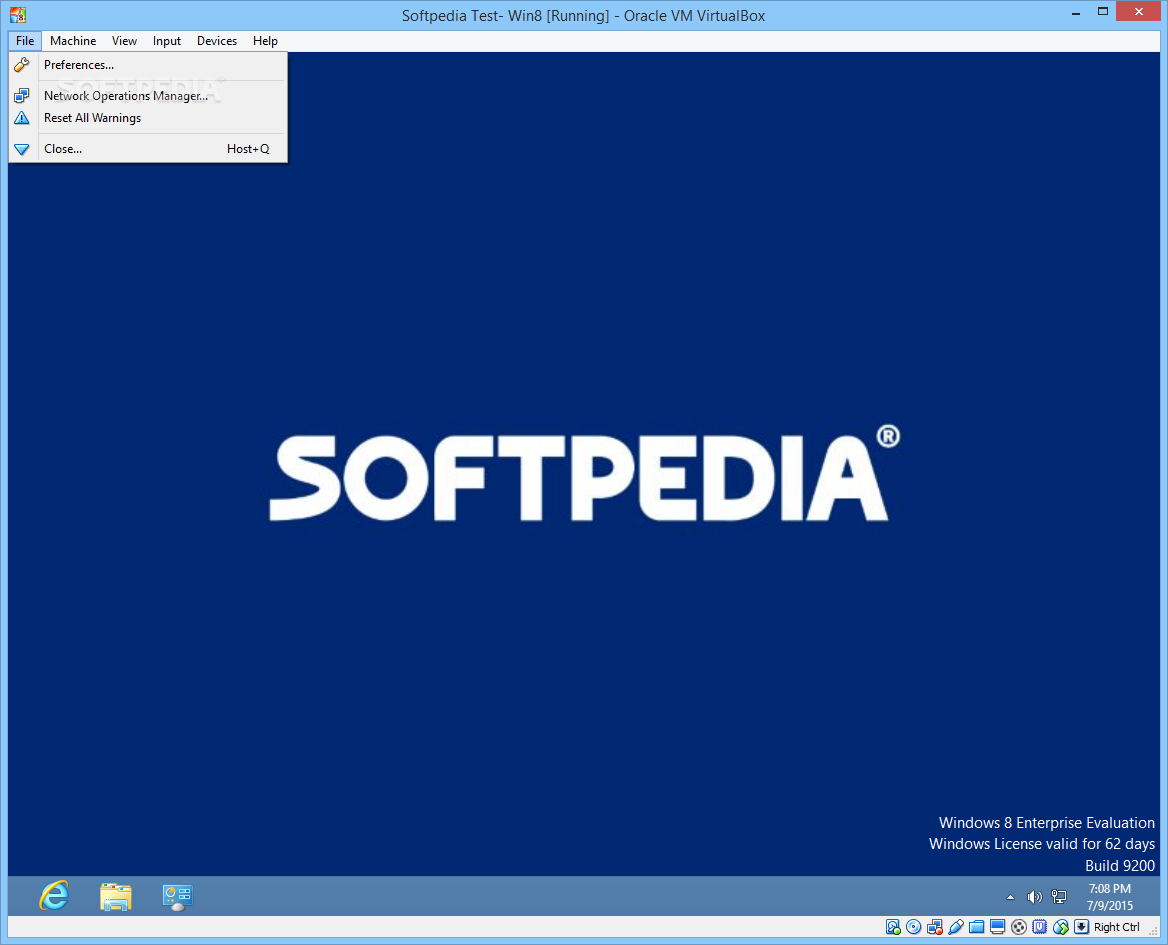Click the video capture reel indicator

[1019, 927]
